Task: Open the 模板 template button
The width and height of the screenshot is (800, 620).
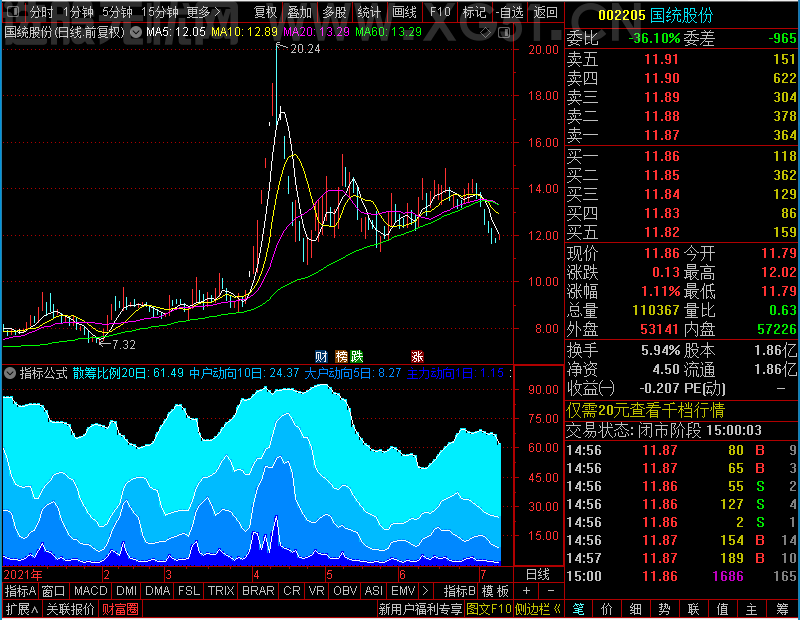Action: (x=495, y=591)
